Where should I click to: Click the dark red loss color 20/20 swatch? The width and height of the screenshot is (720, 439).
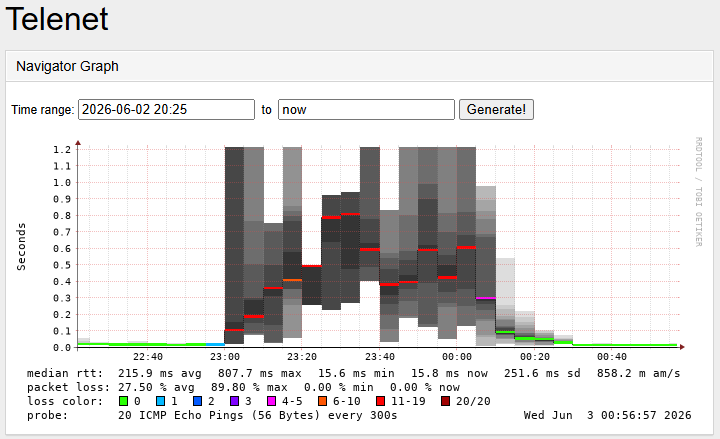point(445,401)
